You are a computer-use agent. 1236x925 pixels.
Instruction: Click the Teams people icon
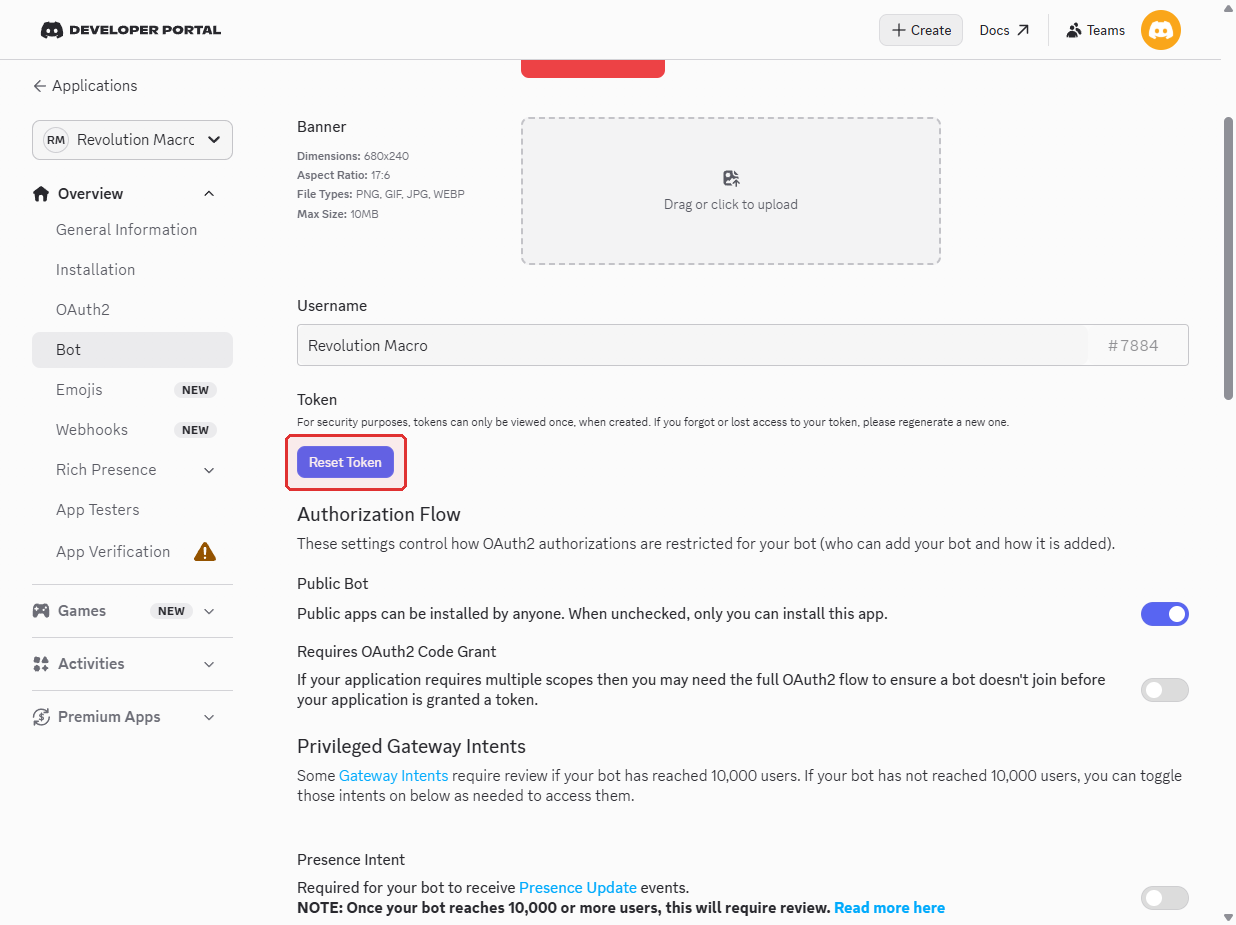1074,30
